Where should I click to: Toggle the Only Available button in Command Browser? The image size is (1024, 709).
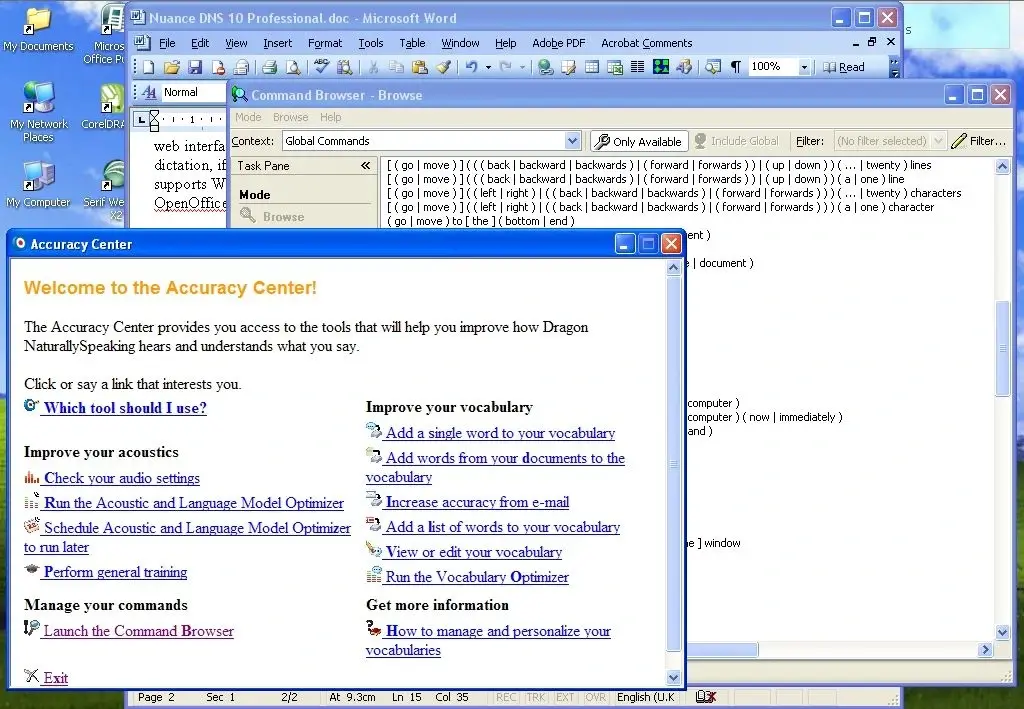click(x=639, y=141)
